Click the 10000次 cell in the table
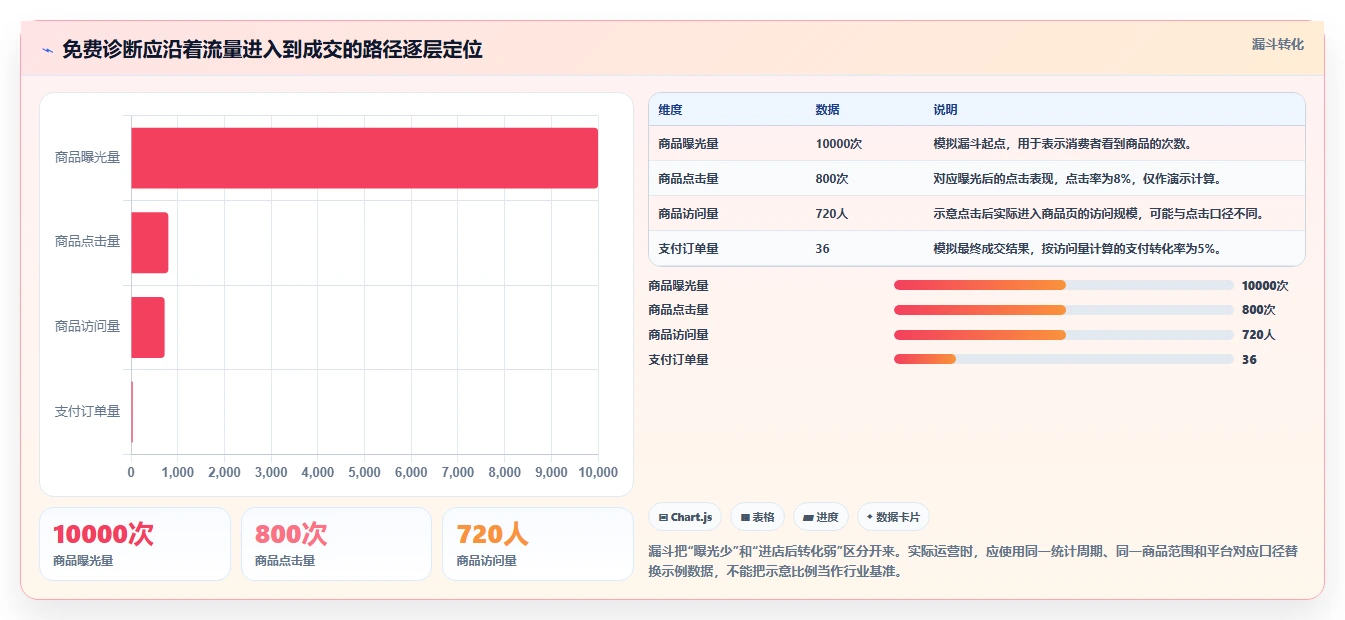The image size is (1345, 620). pyautogui.click(x=838, y=144)
